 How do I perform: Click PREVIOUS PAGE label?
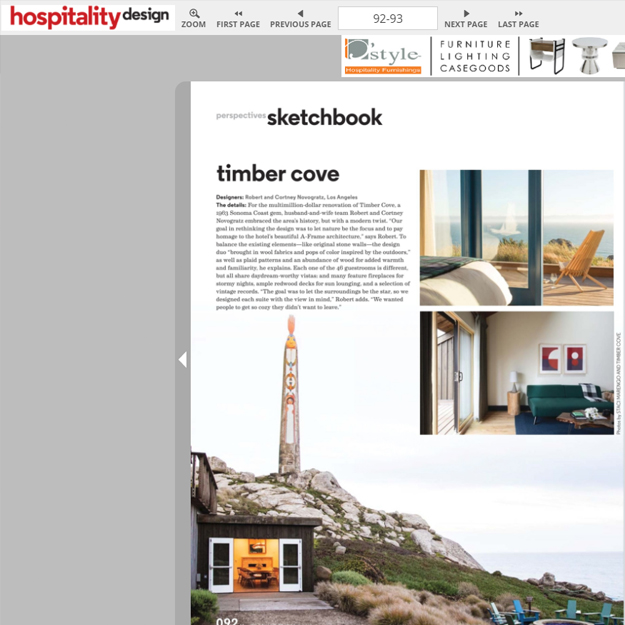(301, 24)
